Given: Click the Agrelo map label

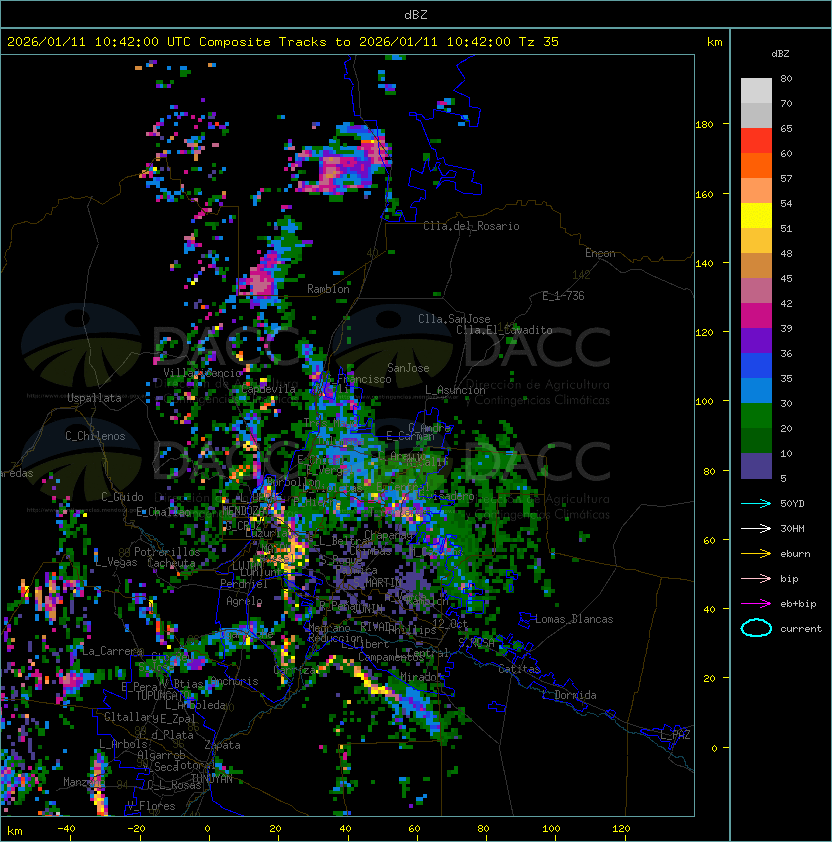Looking at the screenshot, I should [x=244, y=601].
